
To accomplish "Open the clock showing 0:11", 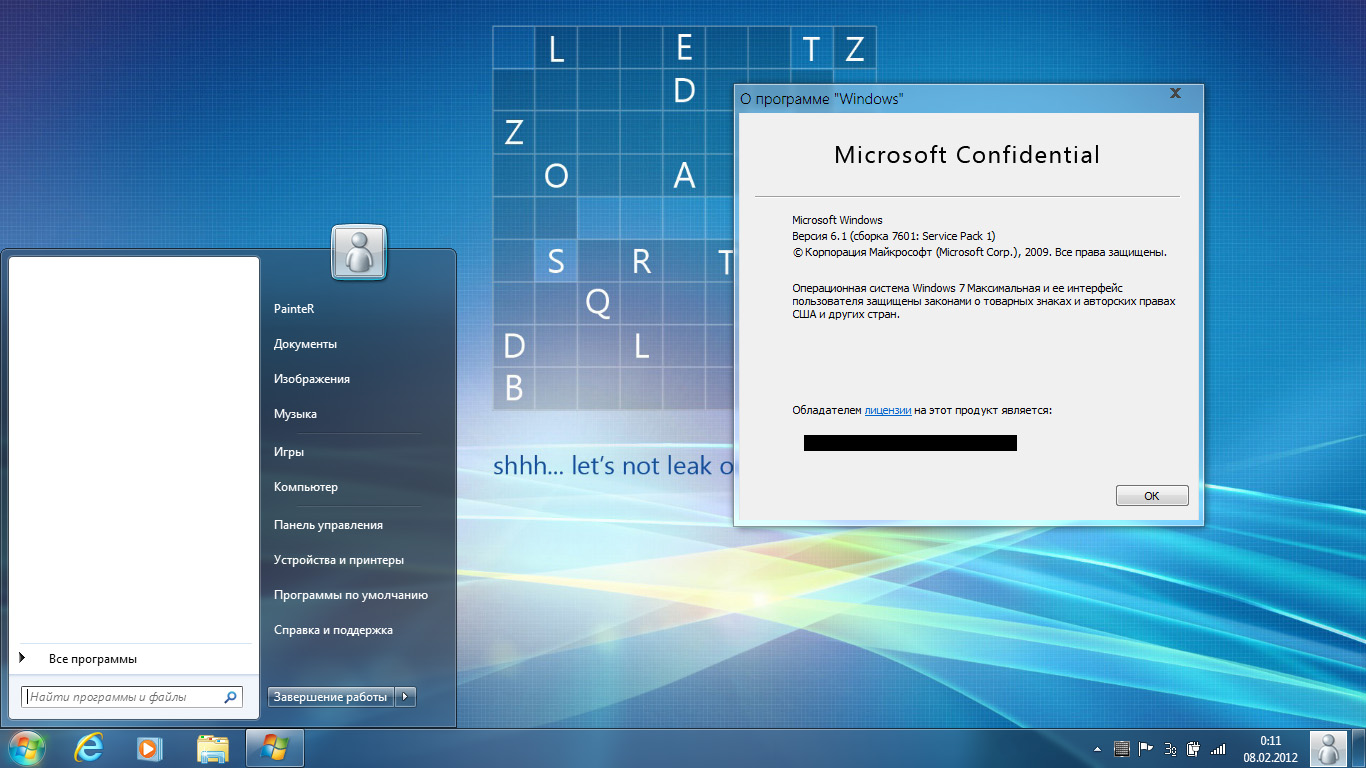I will click(x=1270, y=749).
